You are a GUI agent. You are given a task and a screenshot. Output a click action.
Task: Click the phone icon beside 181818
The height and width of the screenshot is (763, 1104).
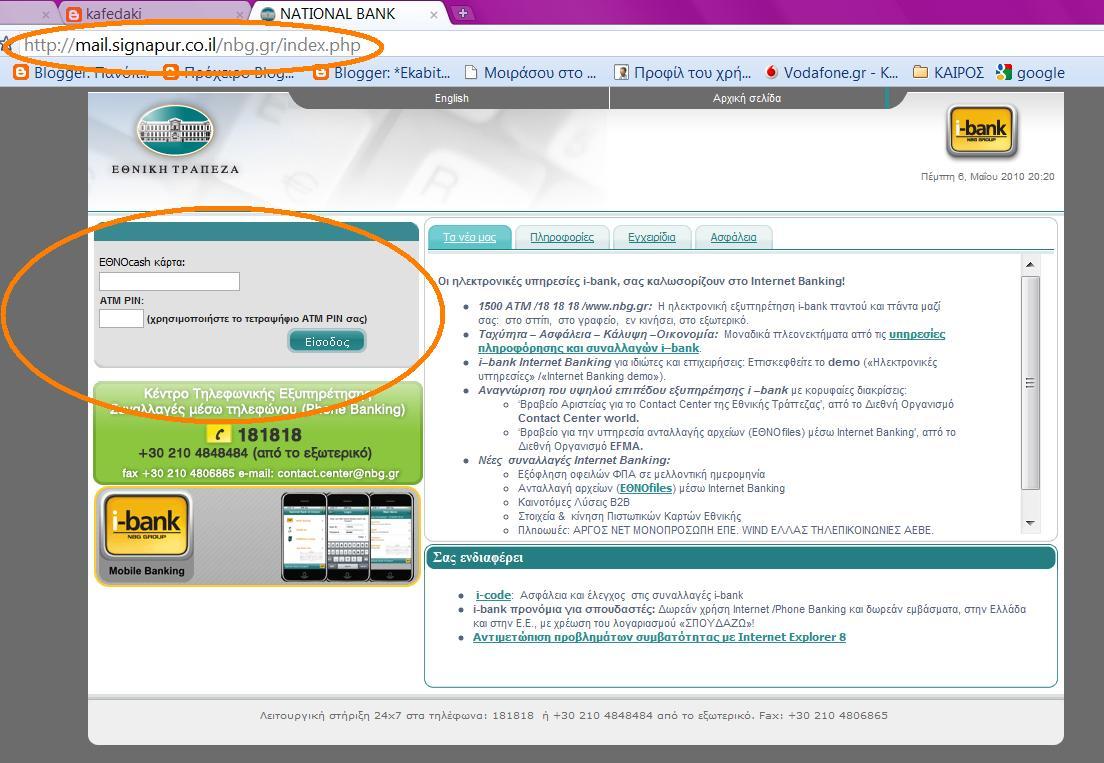[219, 434]
